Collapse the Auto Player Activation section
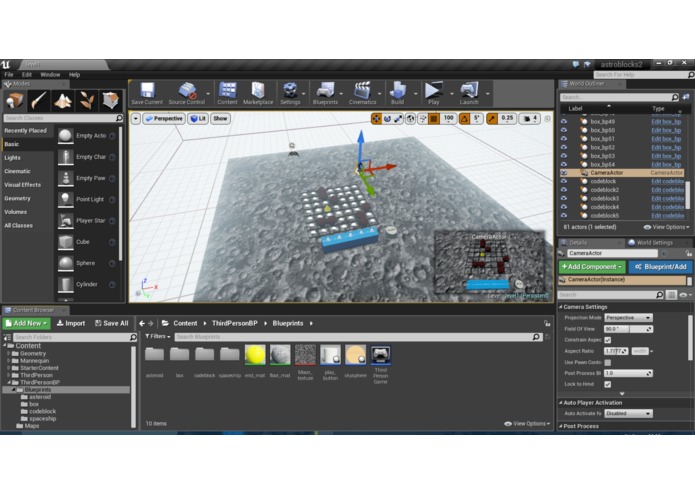 point(561,403)
